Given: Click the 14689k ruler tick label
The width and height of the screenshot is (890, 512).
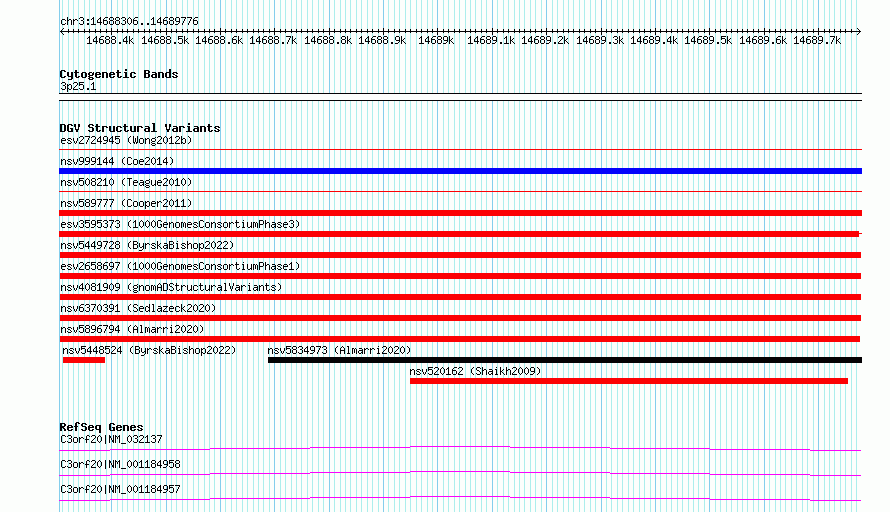Looking at the screenshot, I should 436,40.
